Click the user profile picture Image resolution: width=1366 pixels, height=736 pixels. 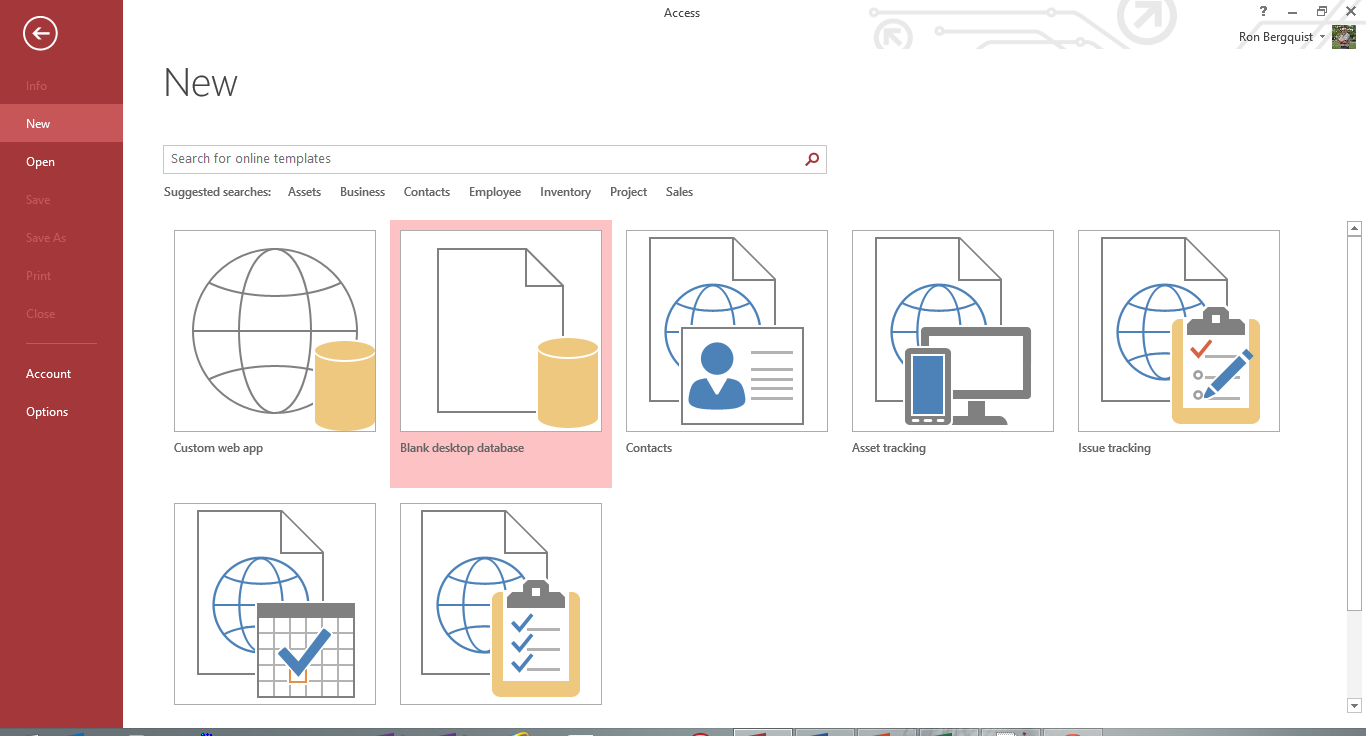pyautogui.click(x=1344, y=37)
